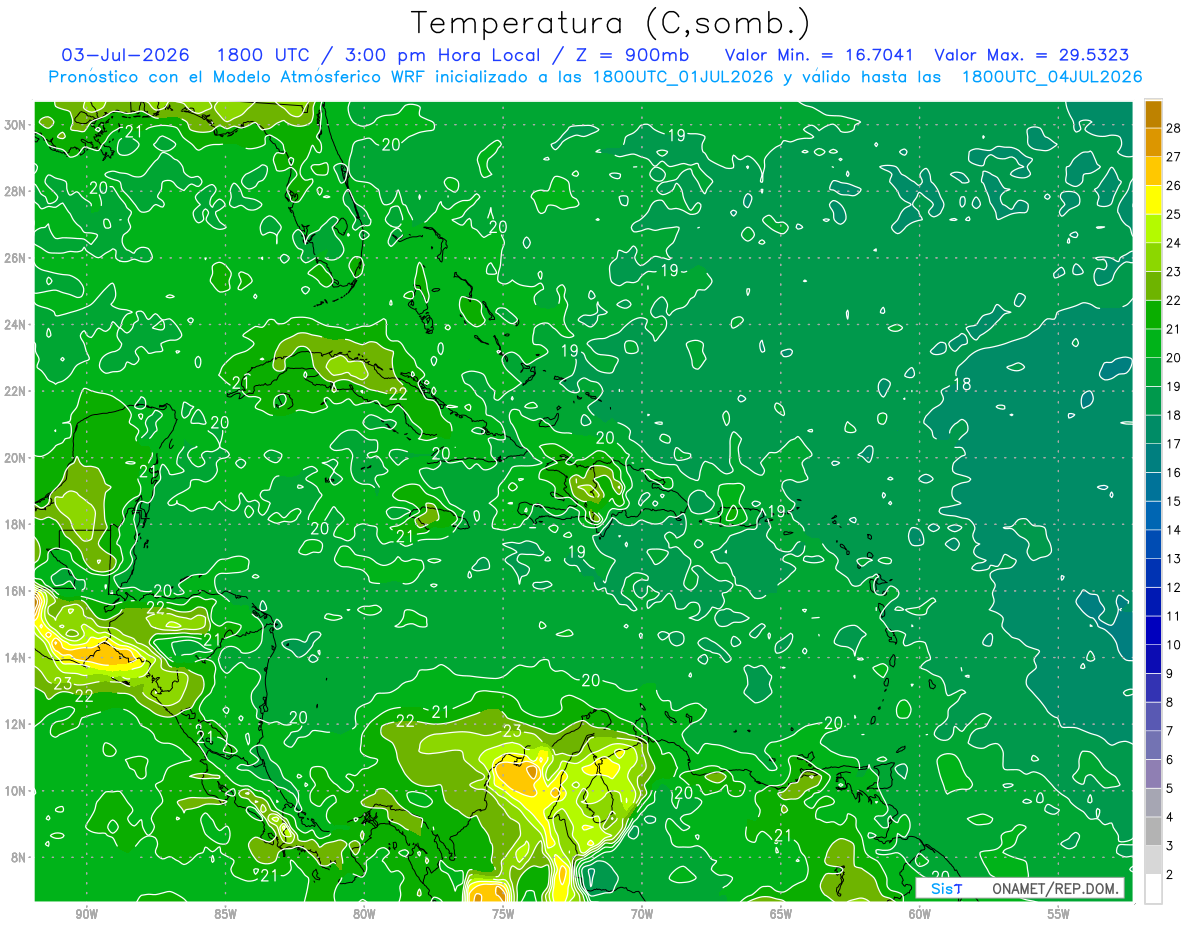1200x927 pixels.
Task: Click the "SisT" label in the map corner
Action: [946, 888]
